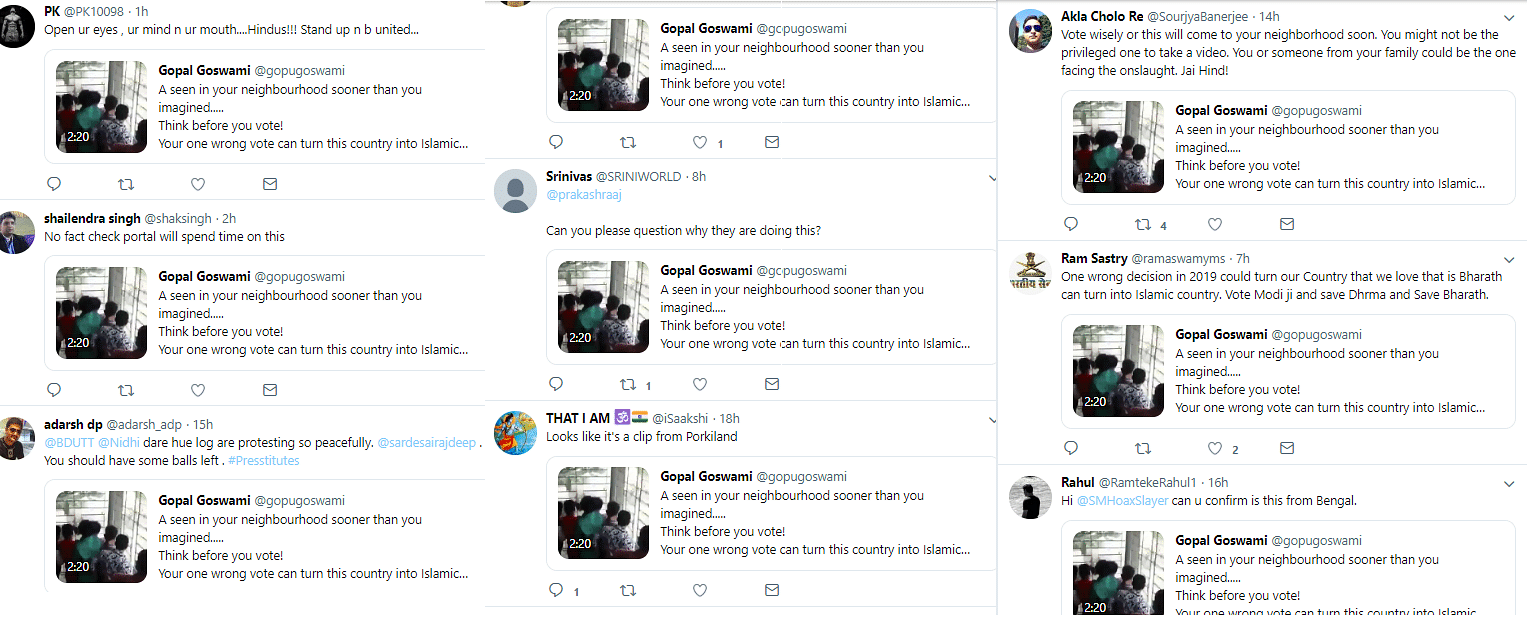Visit the @SMHoaxSlayer mention
Image resolution: width=1527 pixels, height=623 pixels.
[x=1122, y=500]
